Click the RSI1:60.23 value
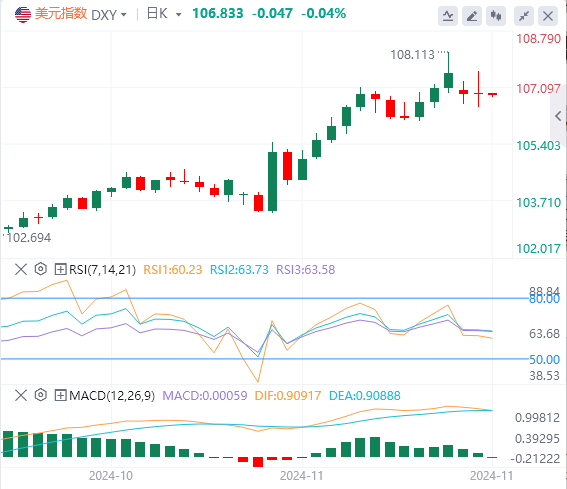Viewport: 567px width, 489px height. click(x=172, y=270)
